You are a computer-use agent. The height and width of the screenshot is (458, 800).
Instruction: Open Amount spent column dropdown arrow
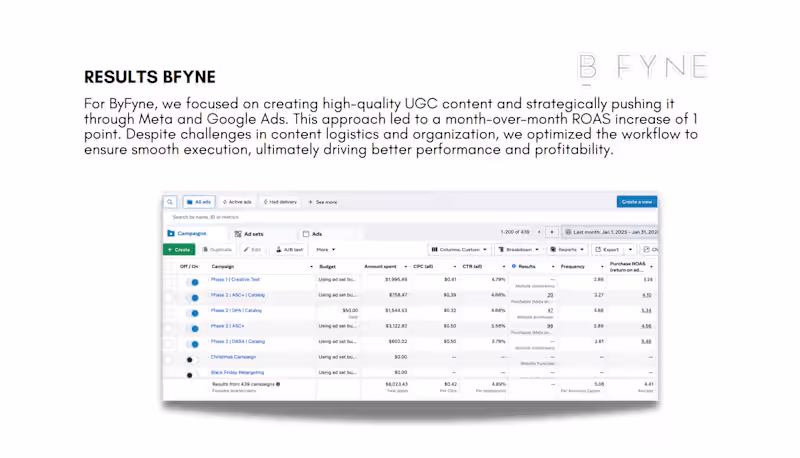pos(406,267)
